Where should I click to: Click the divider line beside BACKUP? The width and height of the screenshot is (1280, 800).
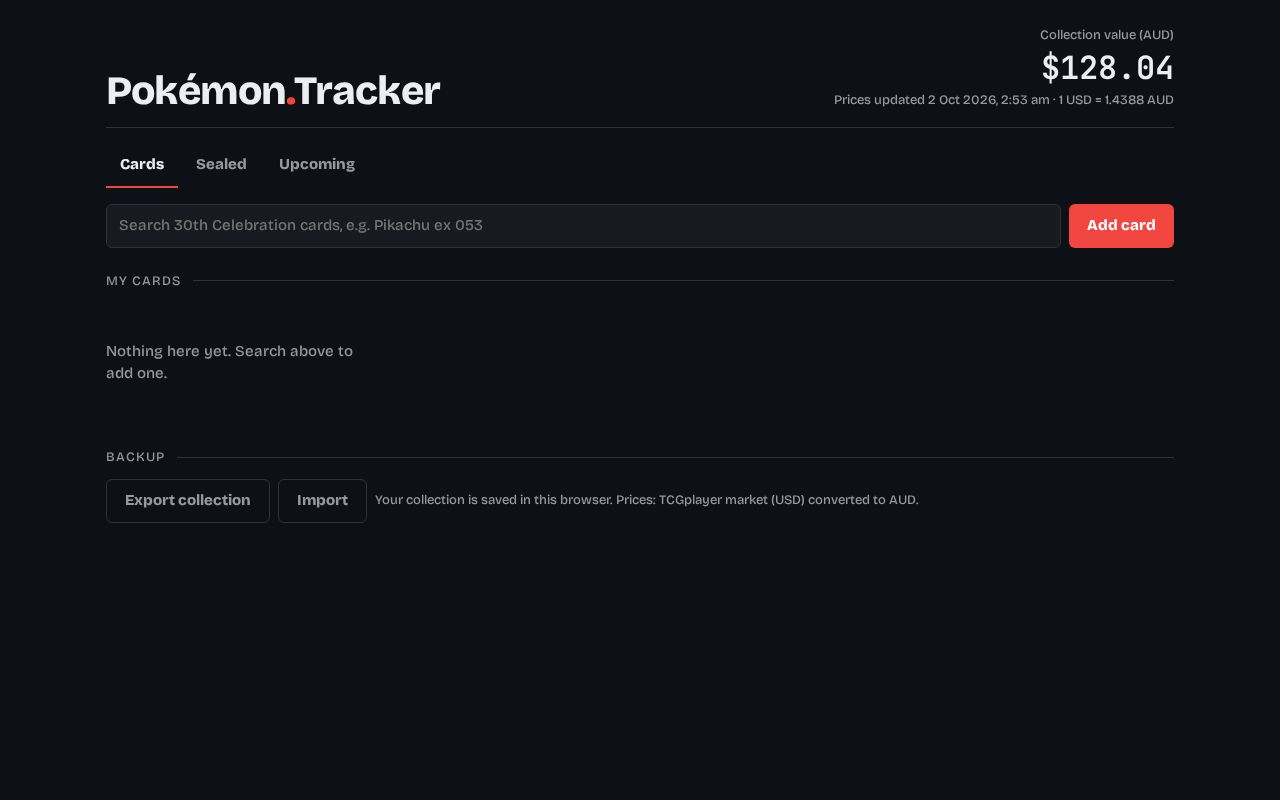675,457
